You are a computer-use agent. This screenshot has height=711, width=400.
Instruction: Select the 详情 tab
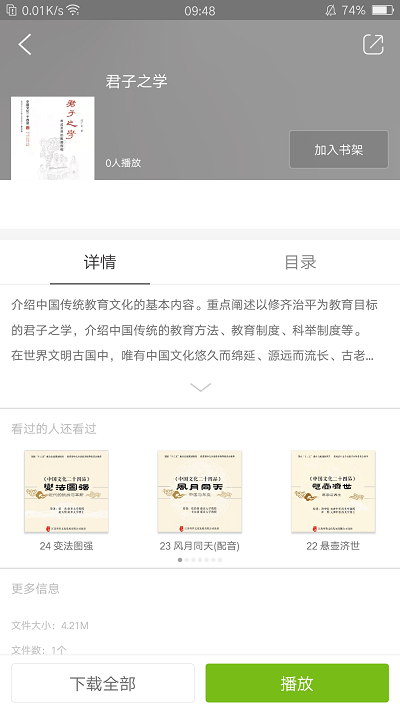tap(100, 262)
